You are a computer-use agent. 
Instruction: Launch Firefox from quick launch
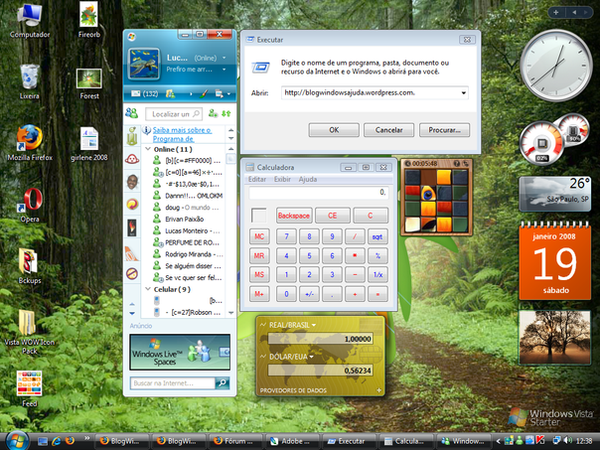coord(70,441)
